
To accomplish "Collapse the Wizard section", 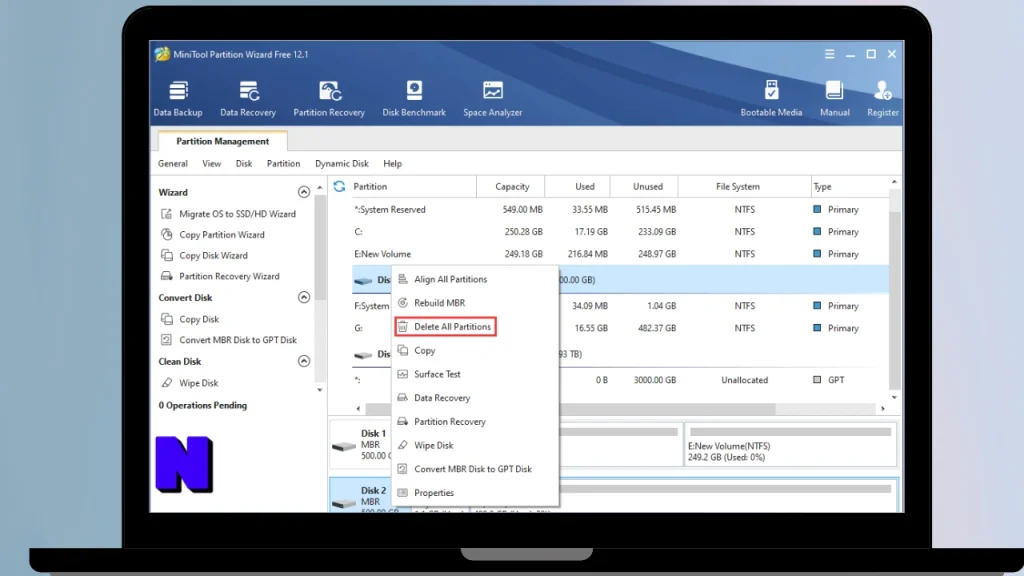I will (304, 192).
